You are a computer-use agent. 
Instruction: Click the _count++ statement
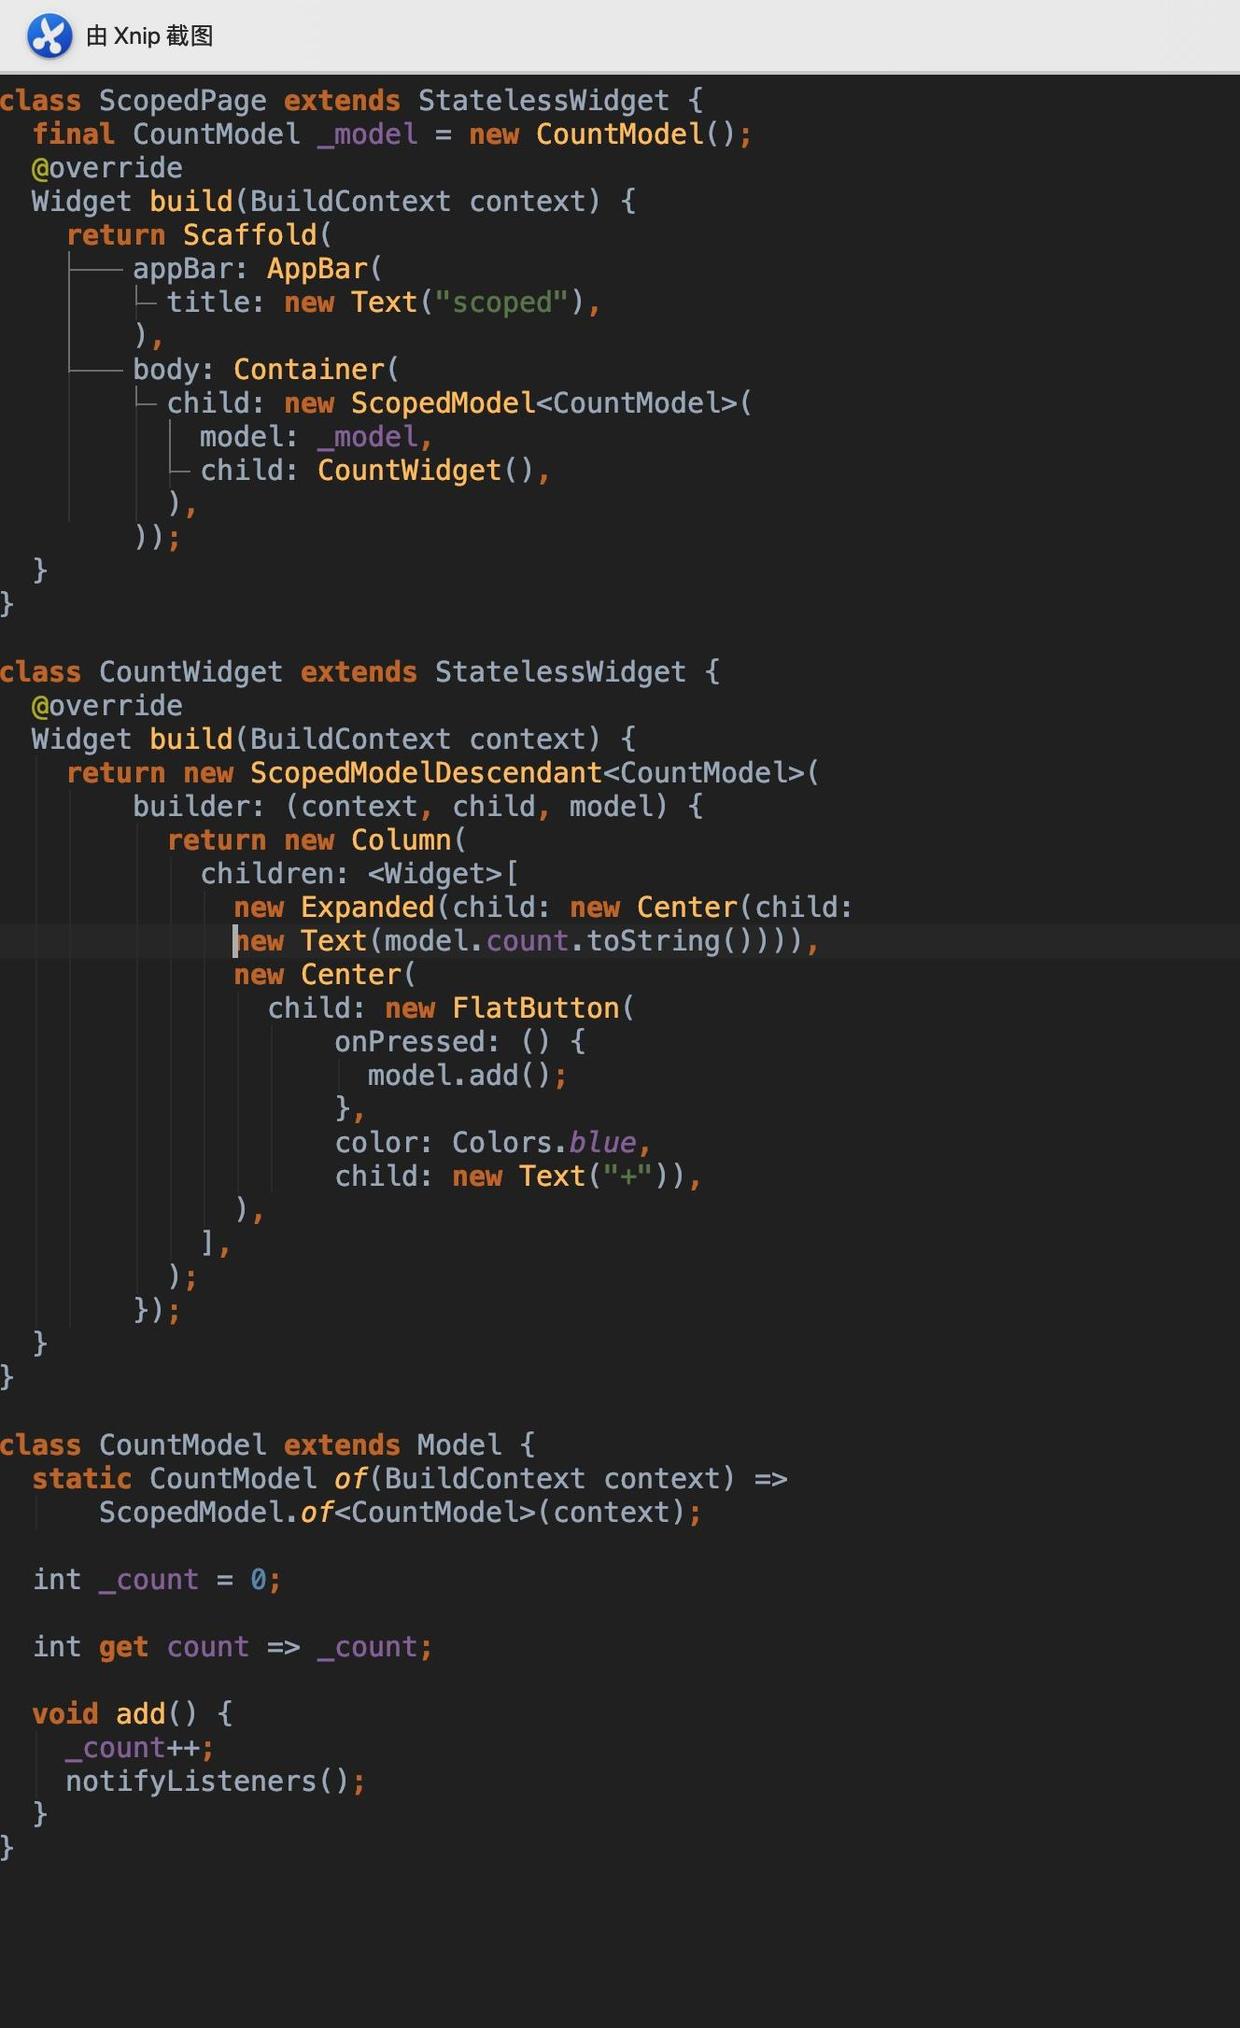coord(132,1748)
